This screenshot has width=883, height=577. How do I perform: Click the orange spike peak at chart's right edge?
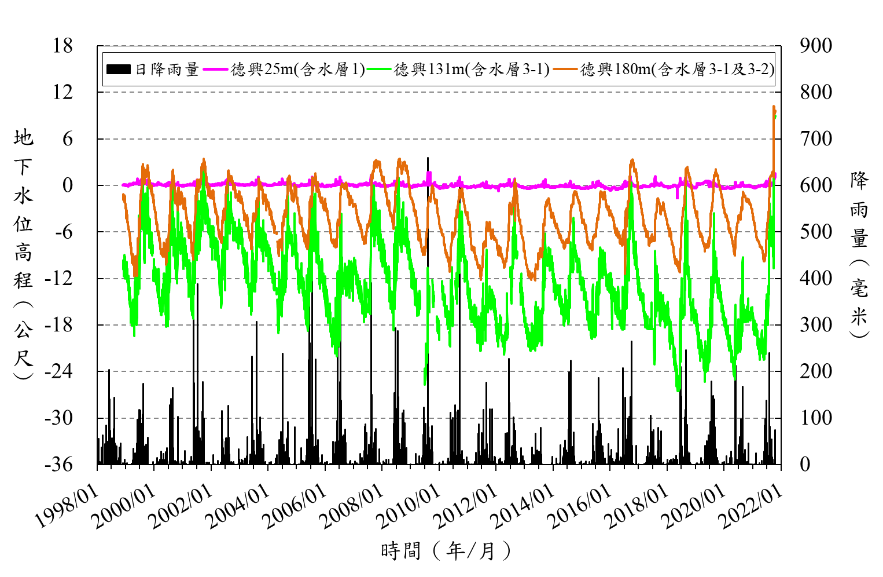774,108
